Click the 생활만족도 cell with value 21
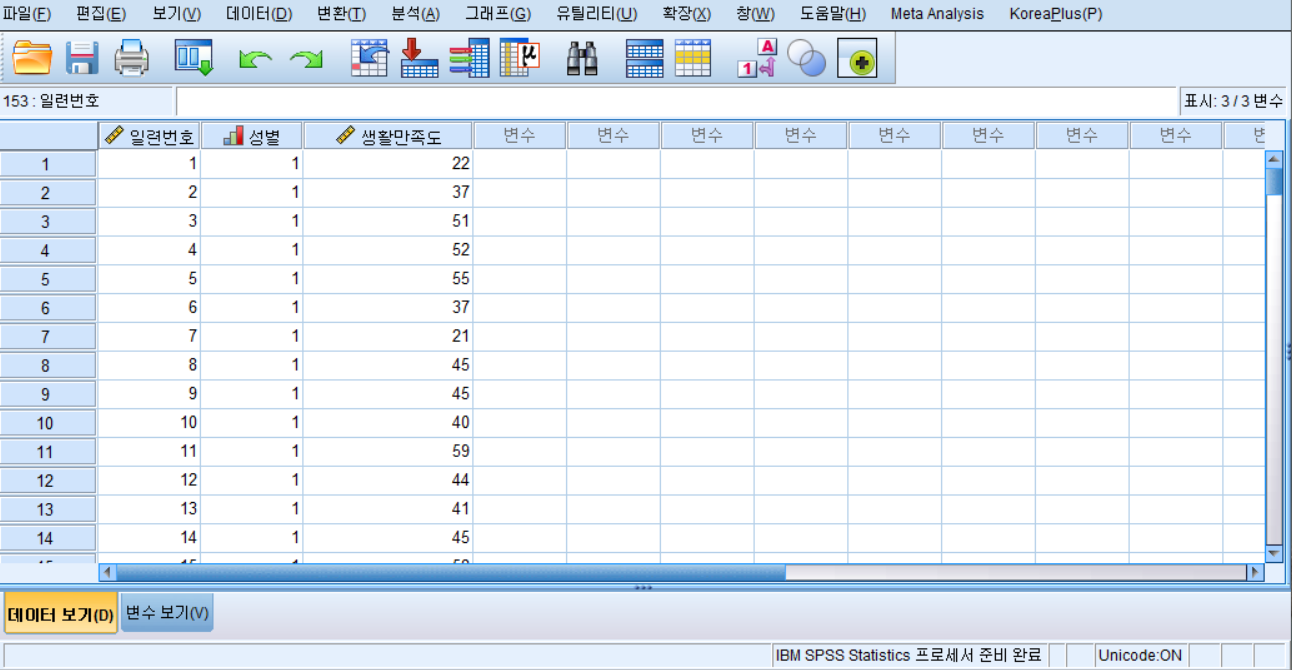Image resolution: width=1292 pixels, height=670 pixels. pos(388,337)
